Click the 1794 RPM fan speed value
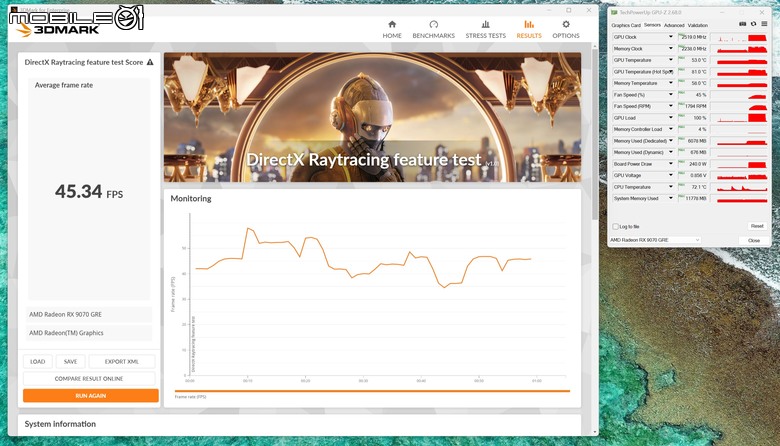The height and width of the screenshot is (446, 780). (693, 106)
